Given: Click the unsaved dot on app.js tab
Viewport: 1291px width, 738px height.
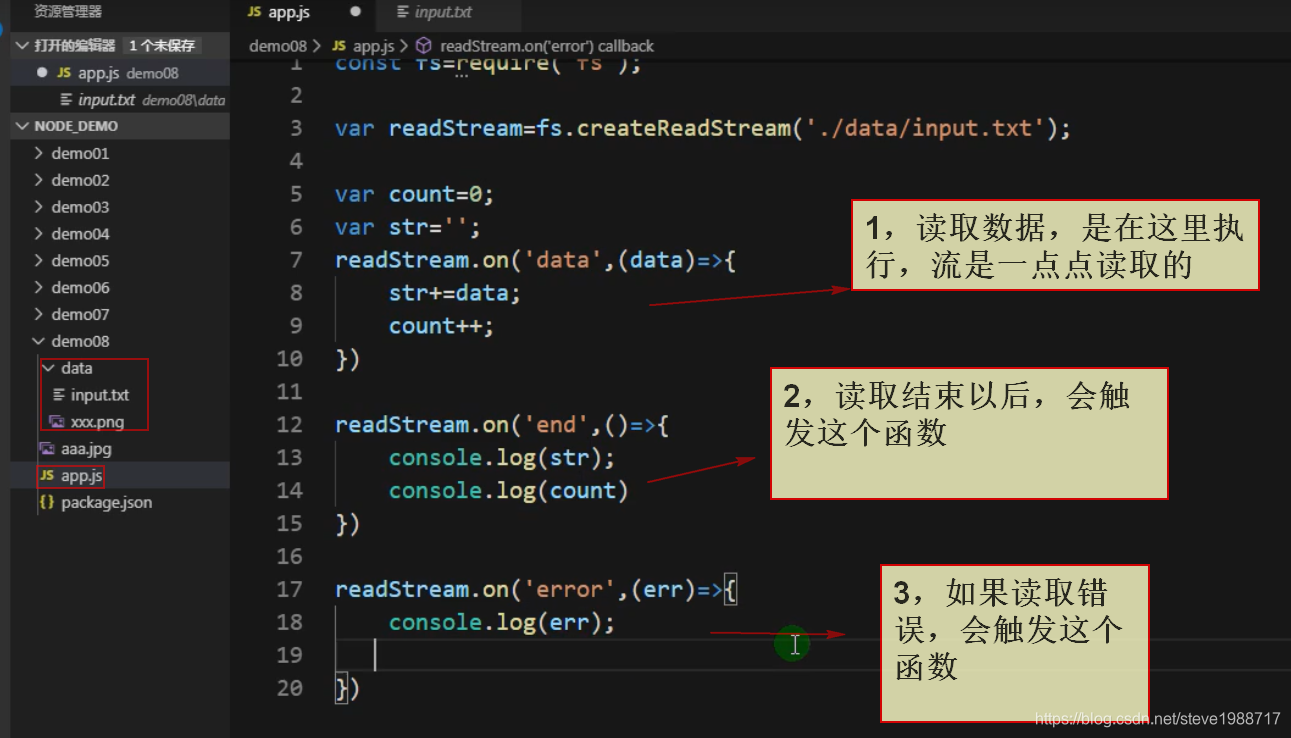Looking at the screenshot, I should point(355,12).
